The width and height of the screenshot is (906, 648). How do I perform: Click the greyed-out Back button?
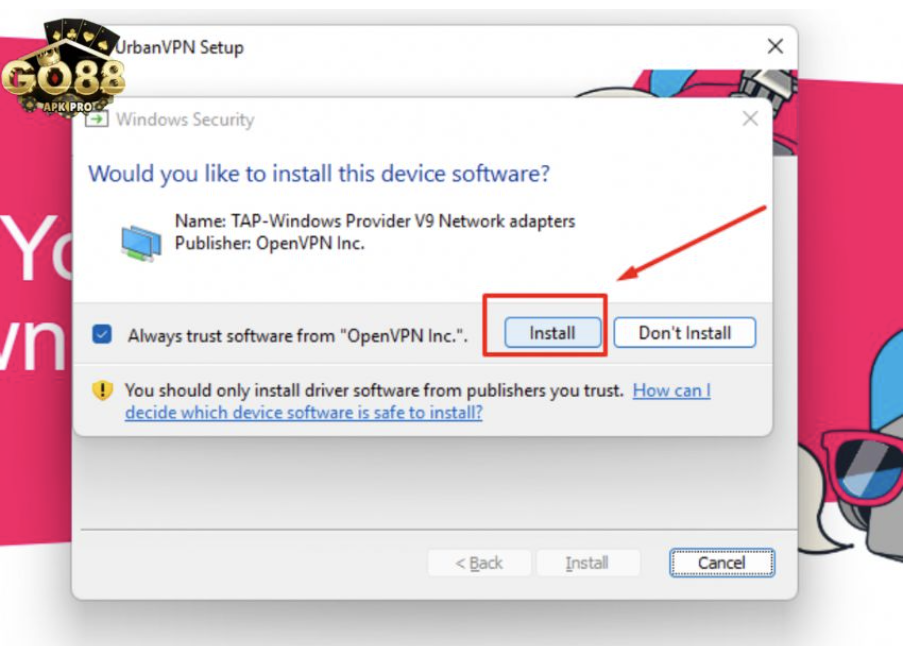pyautogui.click(x=479, y=563)
